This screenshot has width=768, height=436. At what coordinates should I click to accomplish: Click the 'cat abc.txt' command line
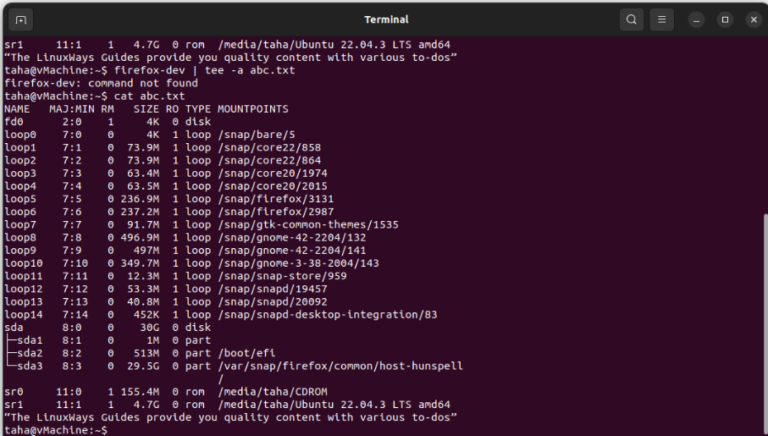coord(95,96)
